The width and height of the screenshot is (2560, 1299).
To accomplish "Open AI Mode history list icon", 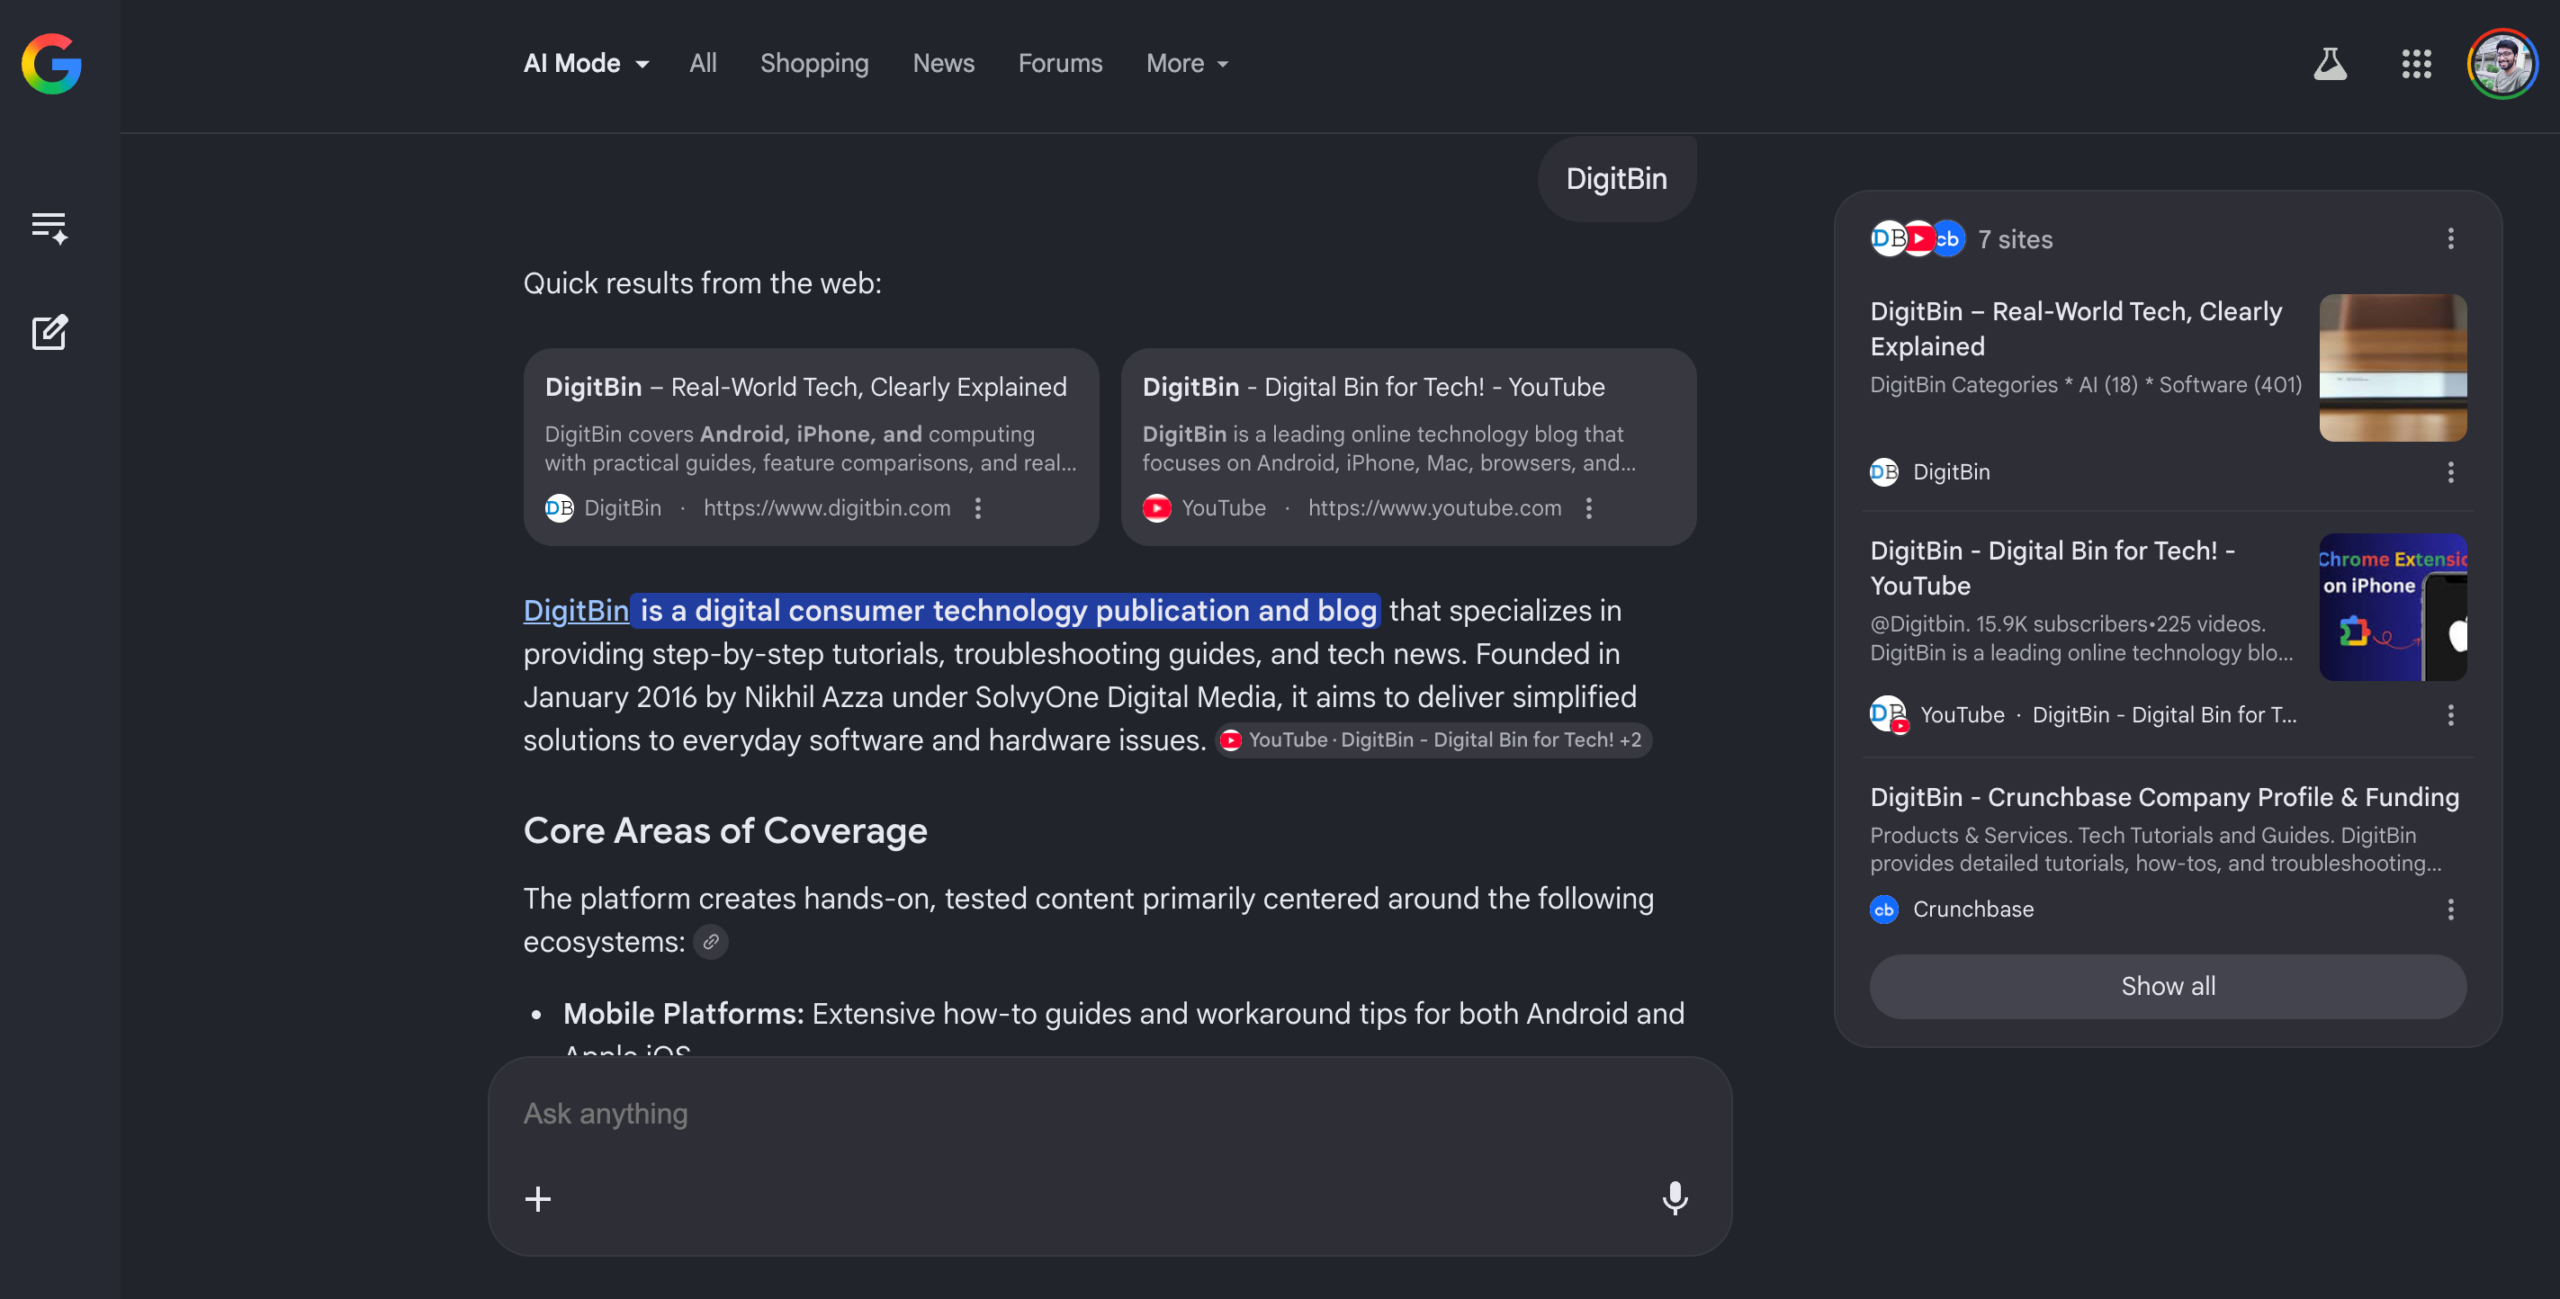I will pyautogui.click(x=49, y=228).
